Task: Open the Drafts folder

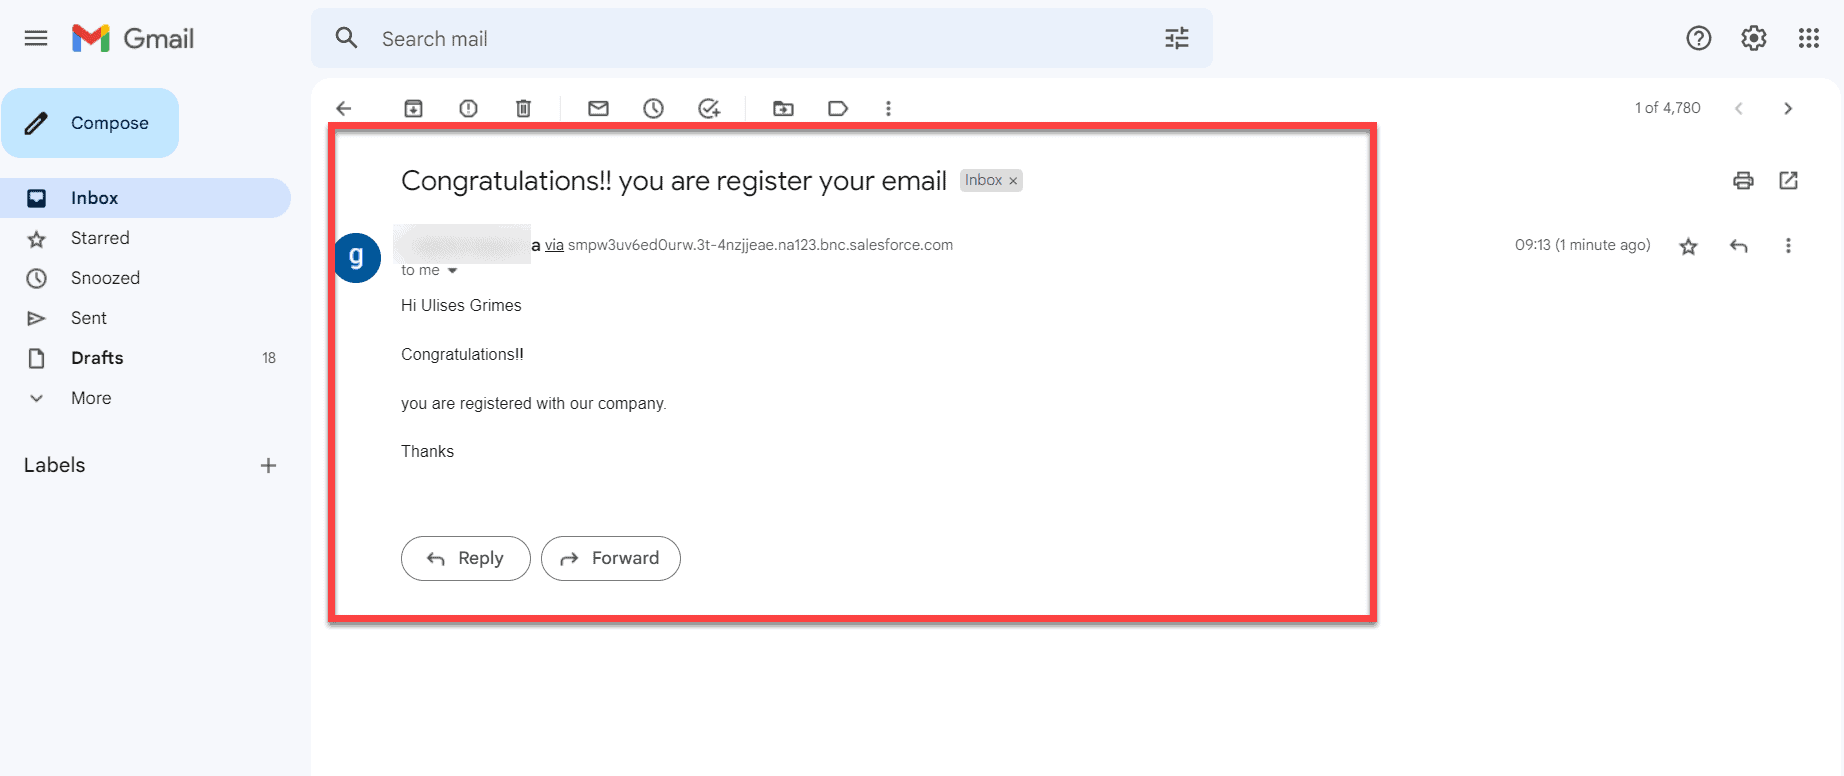Action: coord(145,358)
